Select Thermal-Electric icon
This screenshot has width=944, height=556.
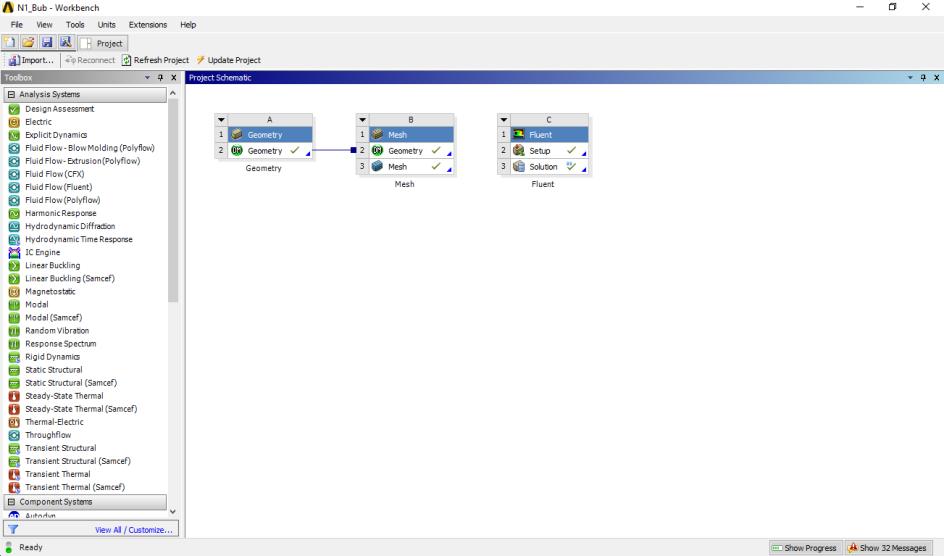click(14, 422)
